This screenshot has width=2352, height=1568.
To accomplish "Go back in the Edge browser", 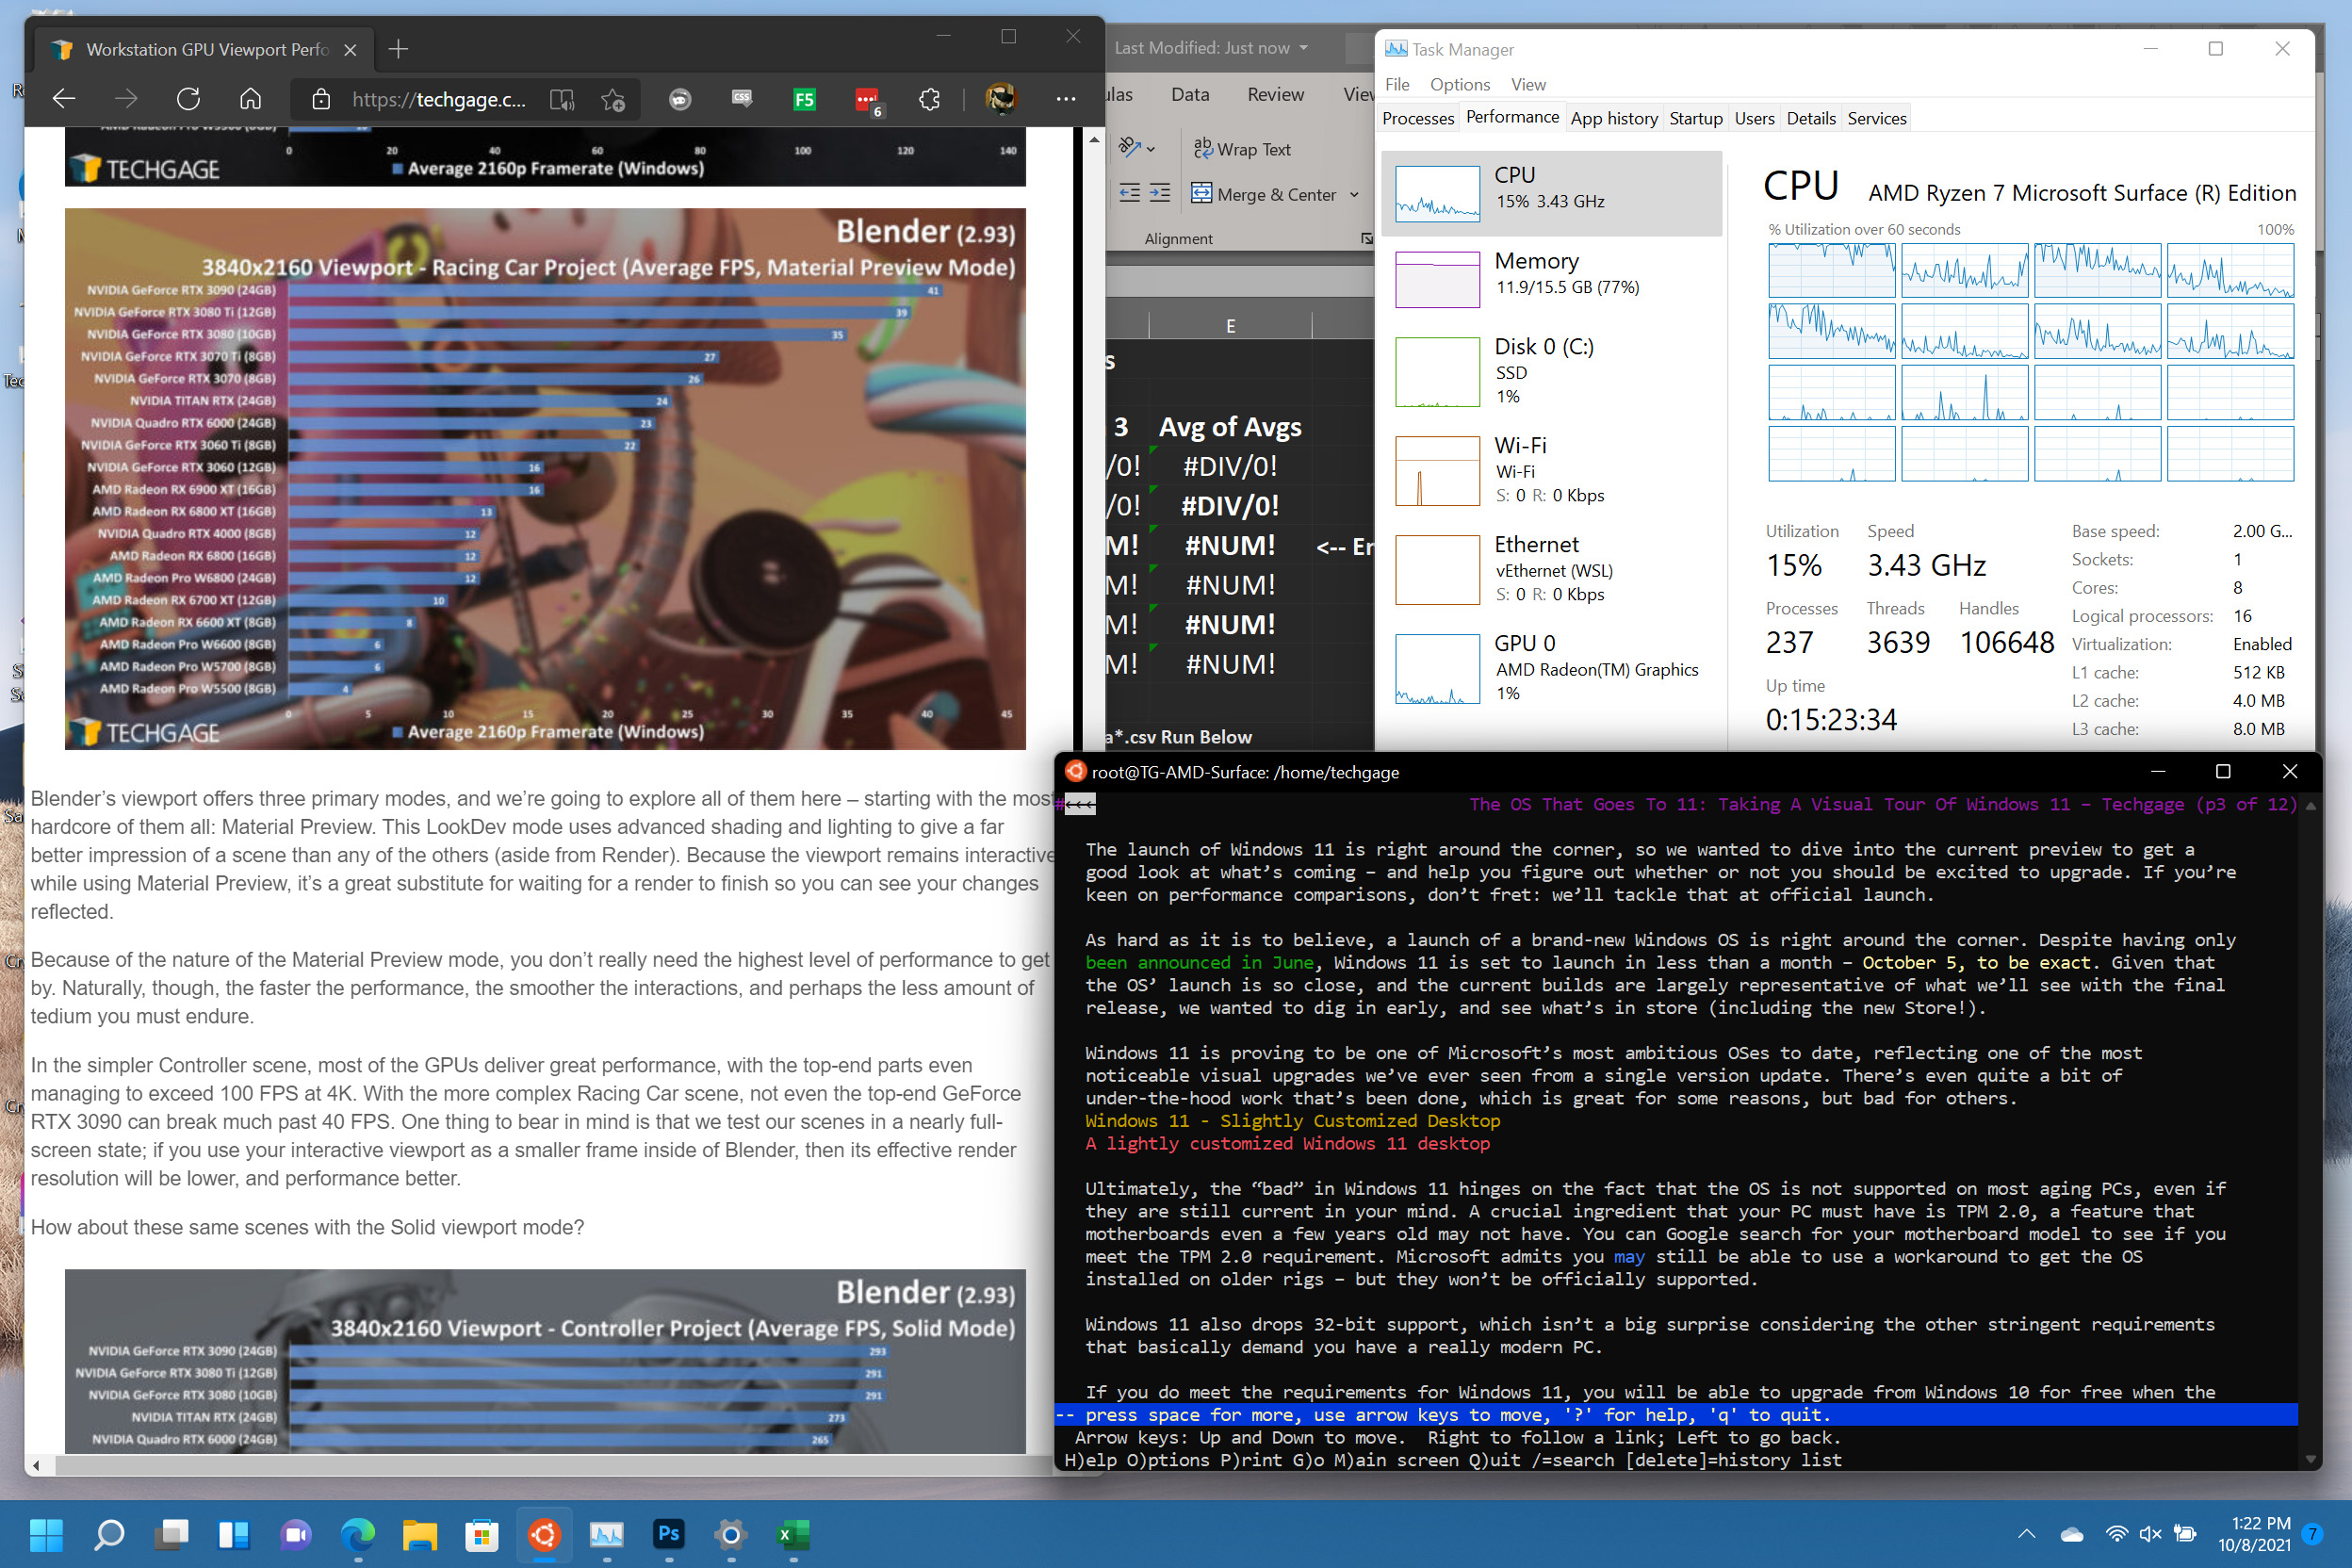I will [x=64, y=99].
